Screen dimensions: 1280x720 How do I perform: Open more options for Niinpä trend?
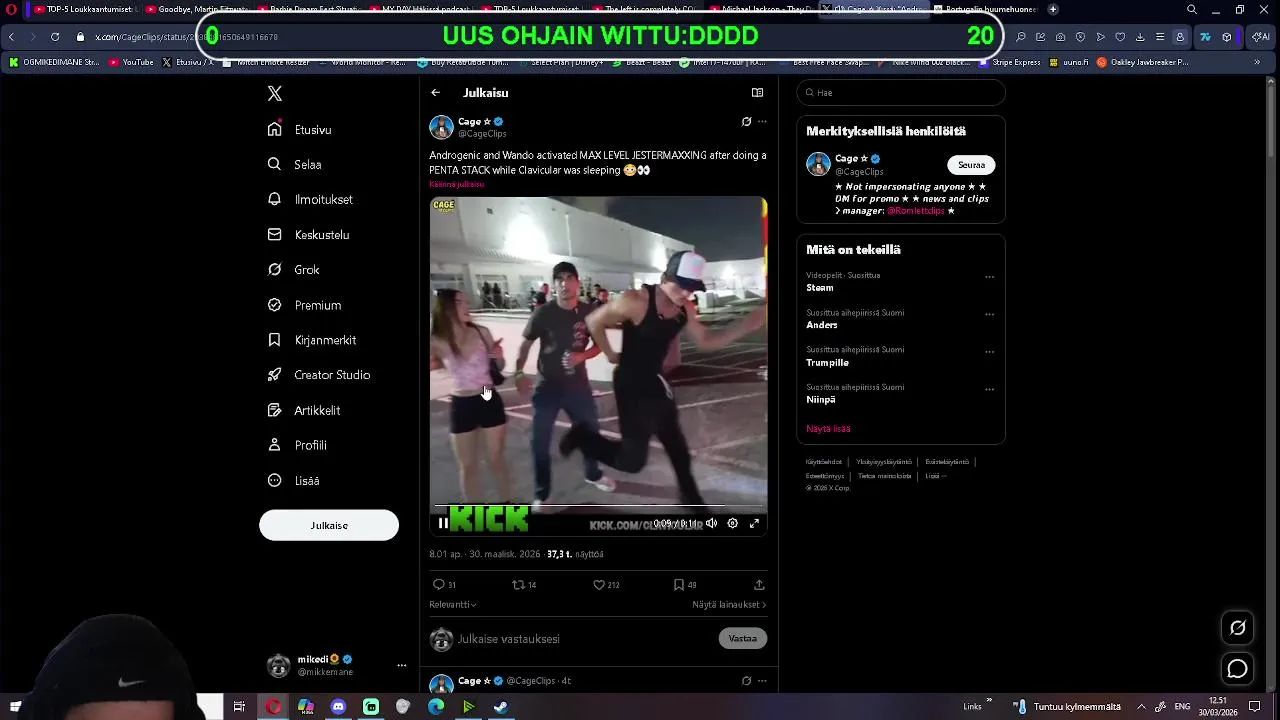(989, 389)
